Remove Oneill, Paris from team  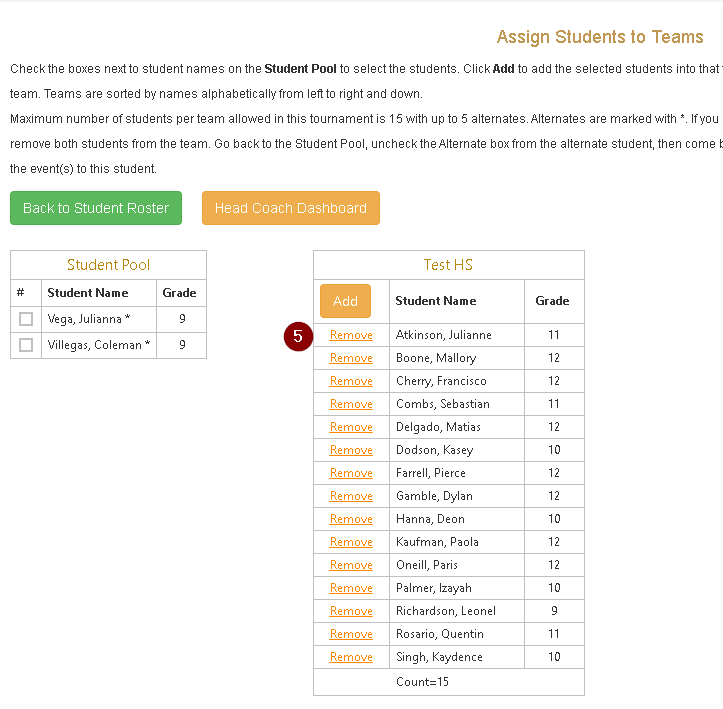[x=351, y=565]
